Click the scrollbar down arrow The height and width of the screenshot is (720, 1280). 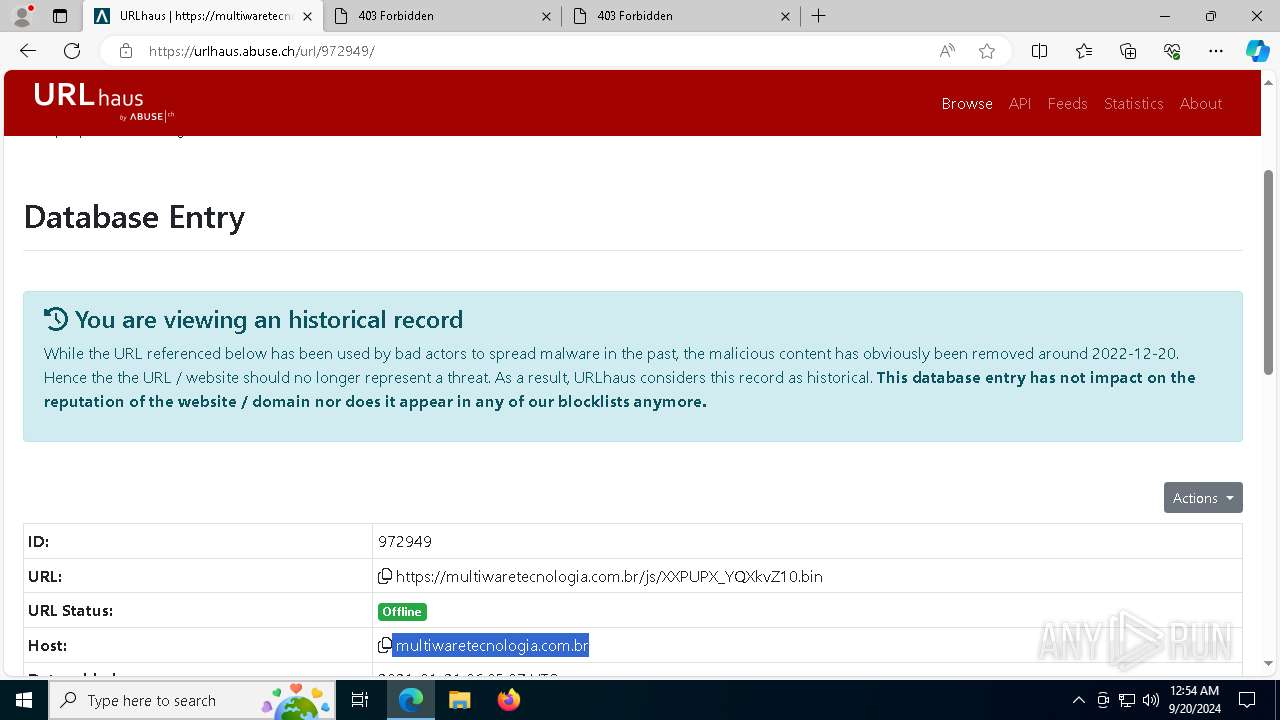click(x=1269, y=663)
